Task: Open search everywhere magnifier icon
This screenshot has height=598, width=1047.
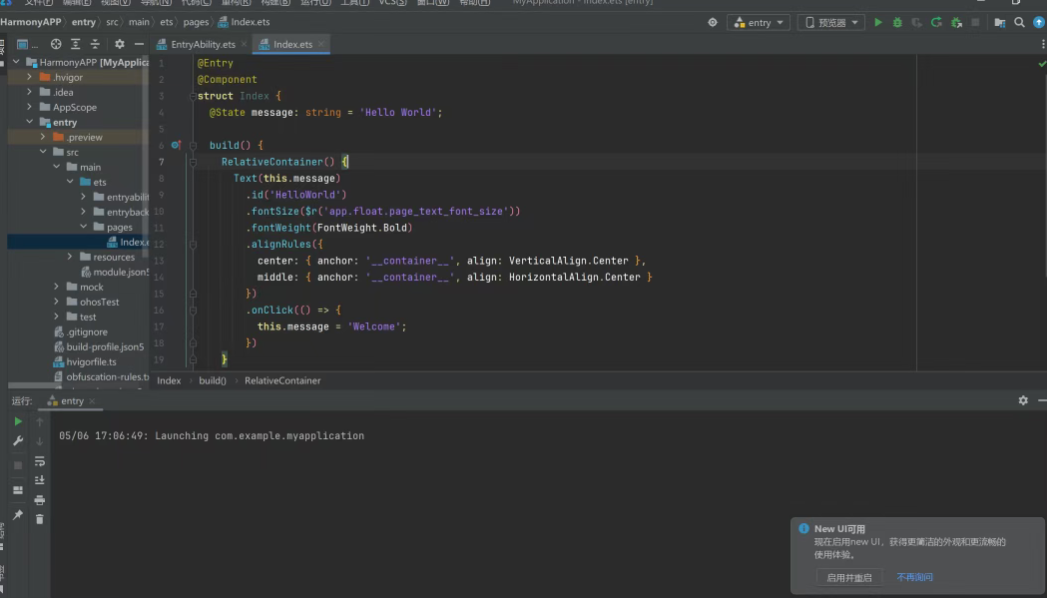Action: coord(1020,22)
